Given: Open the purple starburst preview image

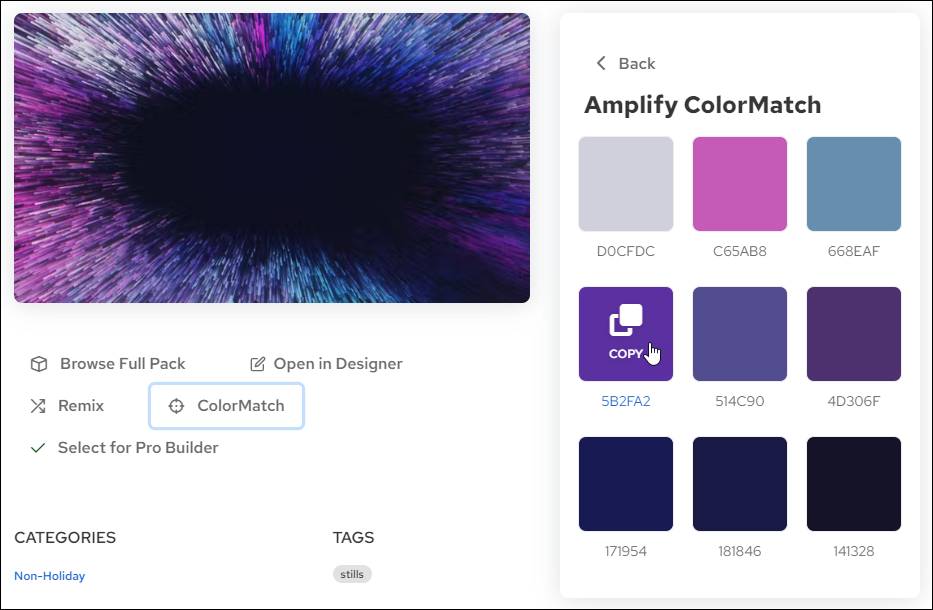Looking at the screenshot, I should tap(272, 158).
